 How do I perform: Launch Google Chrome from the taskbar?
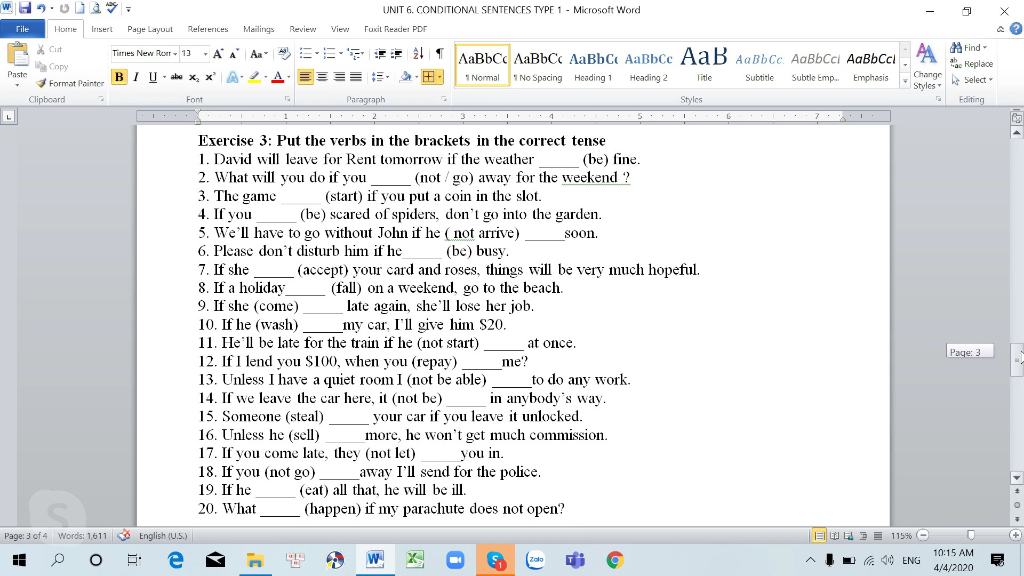point(615,560)
